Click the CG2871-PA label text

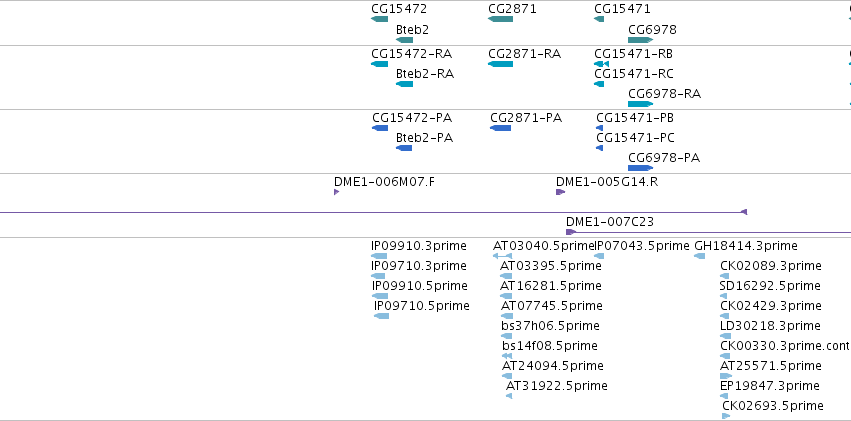click(x=526, y=118)
